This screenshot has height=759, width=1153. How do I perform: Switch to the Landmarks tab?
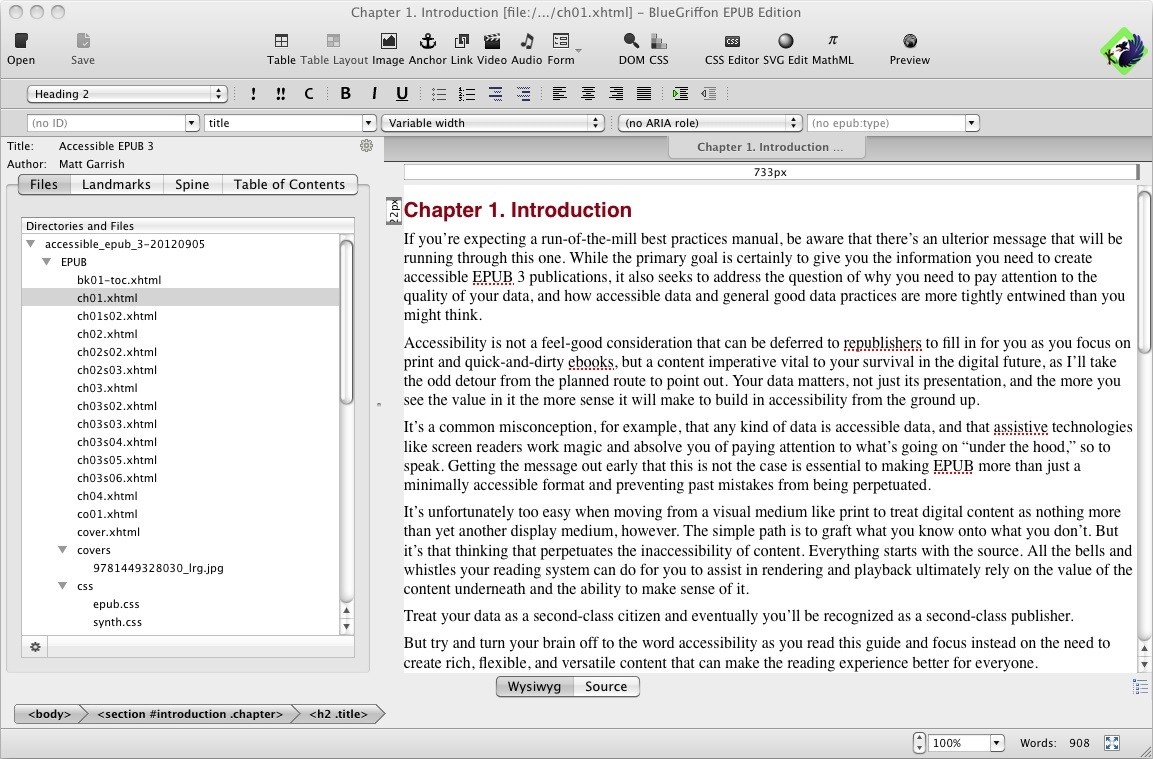(x=116, y=185)
